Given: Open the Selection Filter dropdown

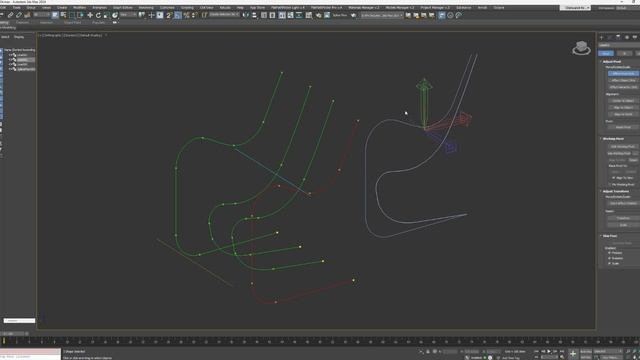Looking at the screenshot, I should [41, 15].
